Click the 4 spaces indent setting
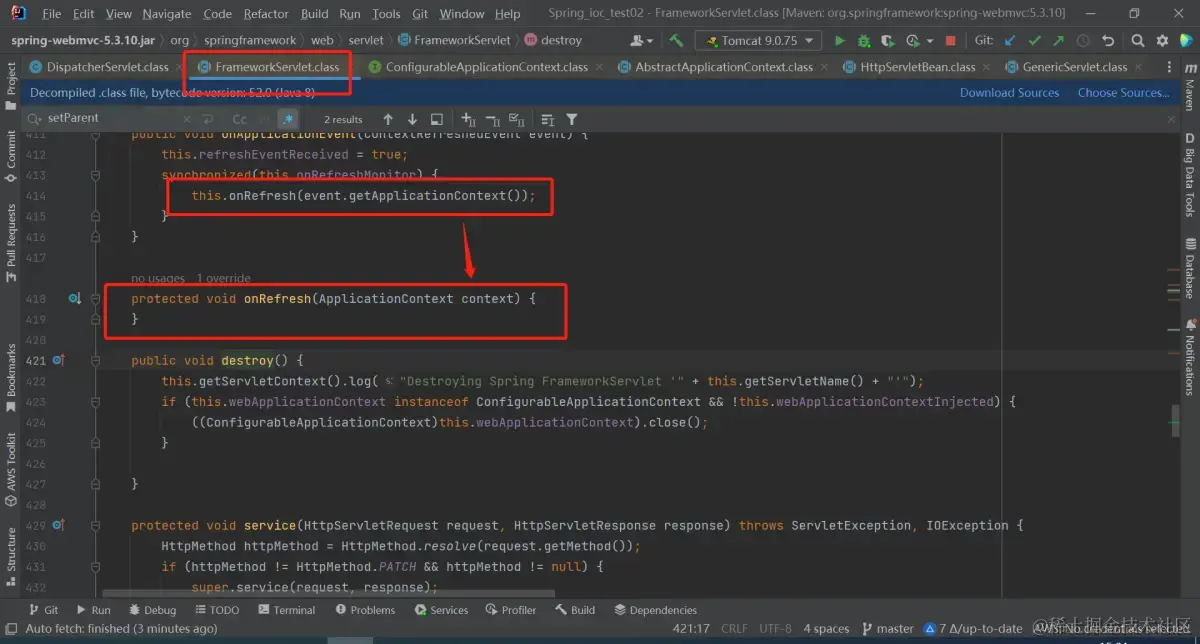The image size is (1200, 644). click(x=826, y=628)
